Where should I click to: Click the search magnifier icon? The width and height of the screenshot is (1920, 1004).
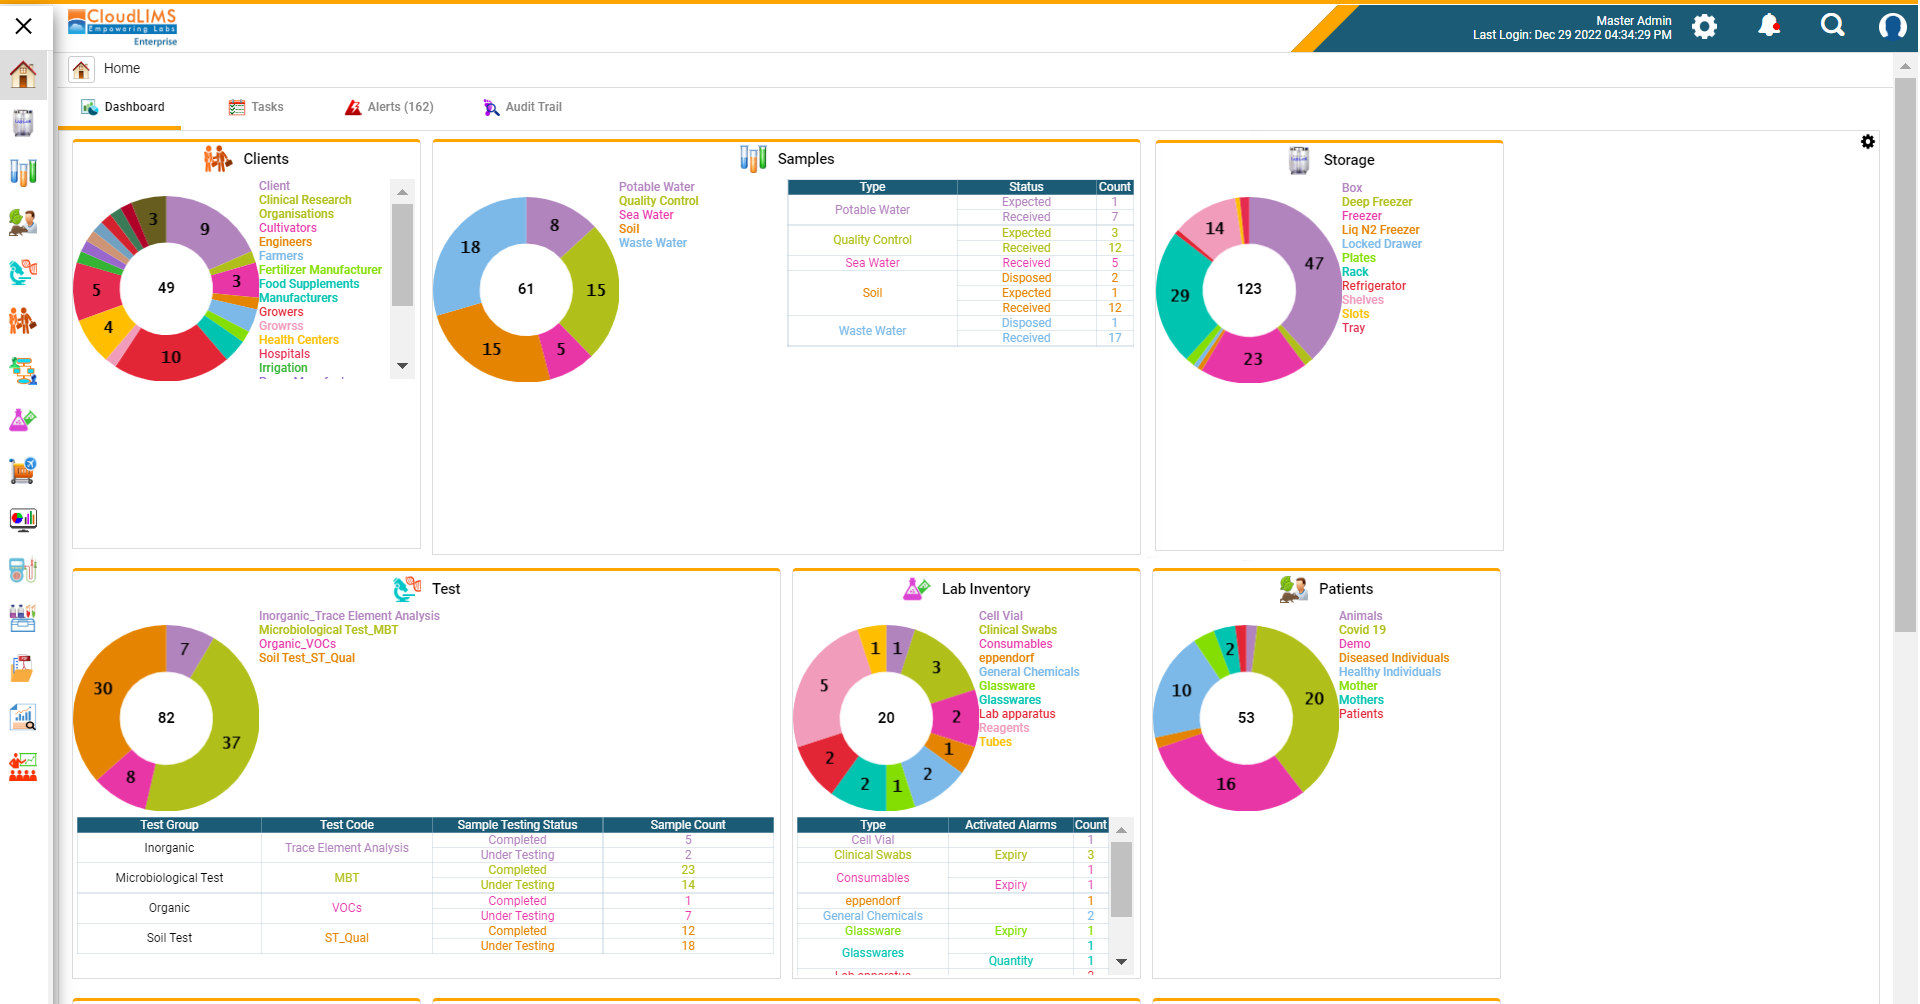(x=1832, y=27)
